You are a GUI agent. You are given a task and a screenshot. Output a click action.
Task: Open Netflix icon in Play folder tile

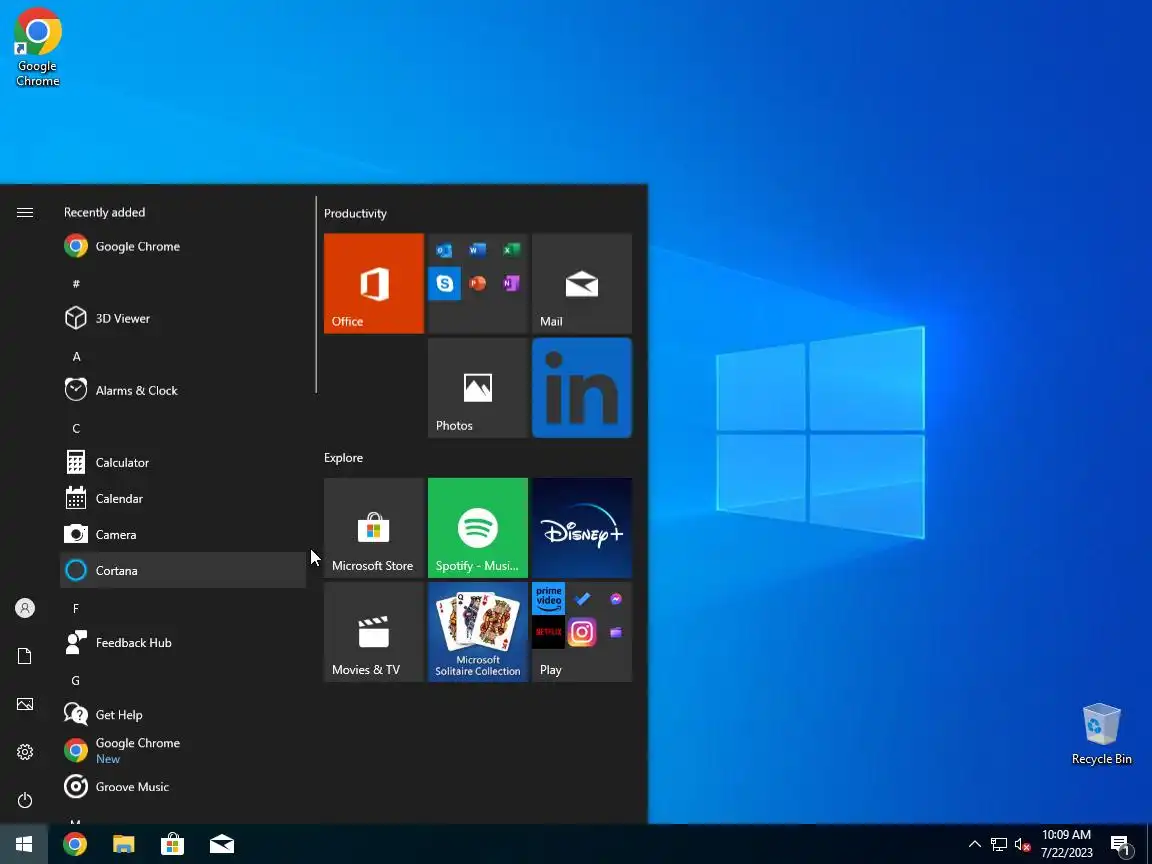pos(548,632)
